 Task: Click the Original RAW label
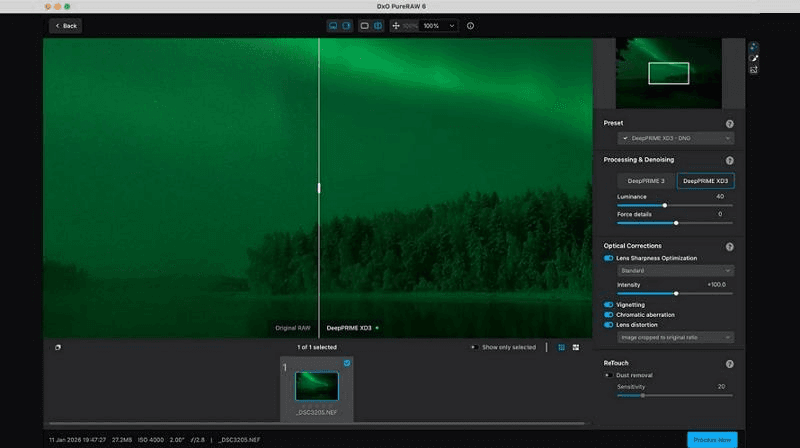click(292, 328)
